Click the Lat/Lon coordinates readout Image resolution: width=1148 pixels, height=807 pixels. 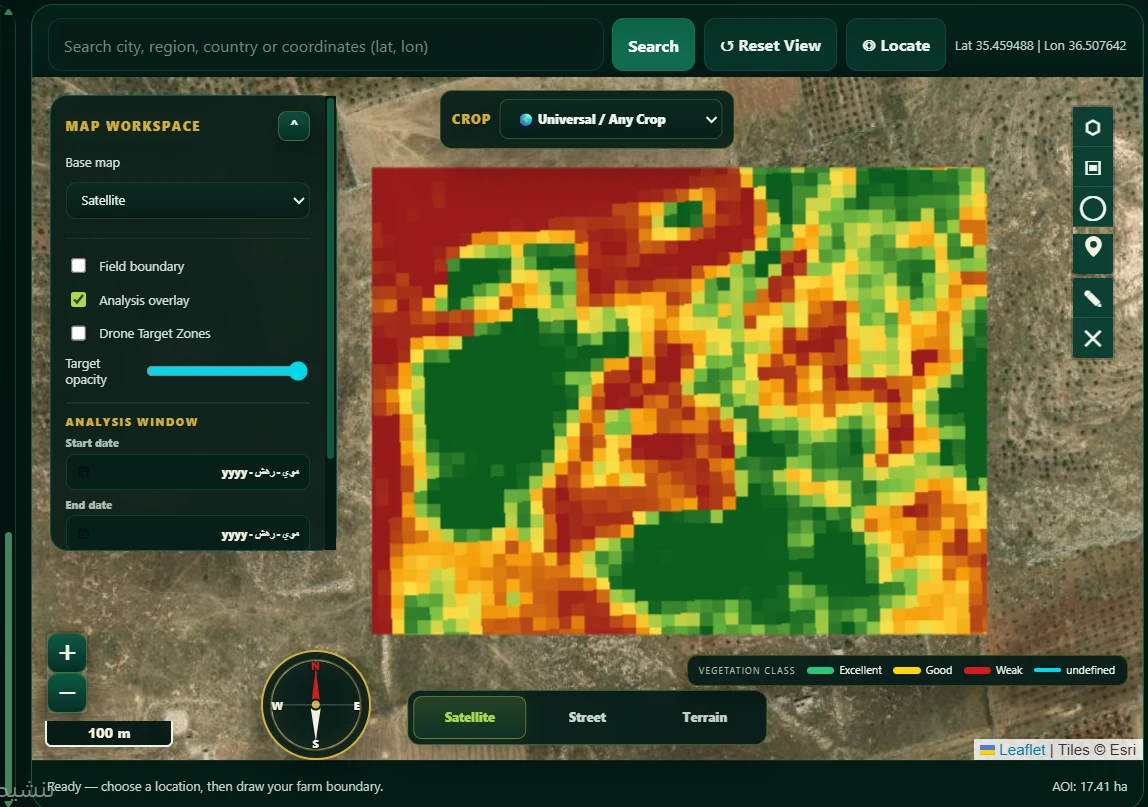point(1040,45)
